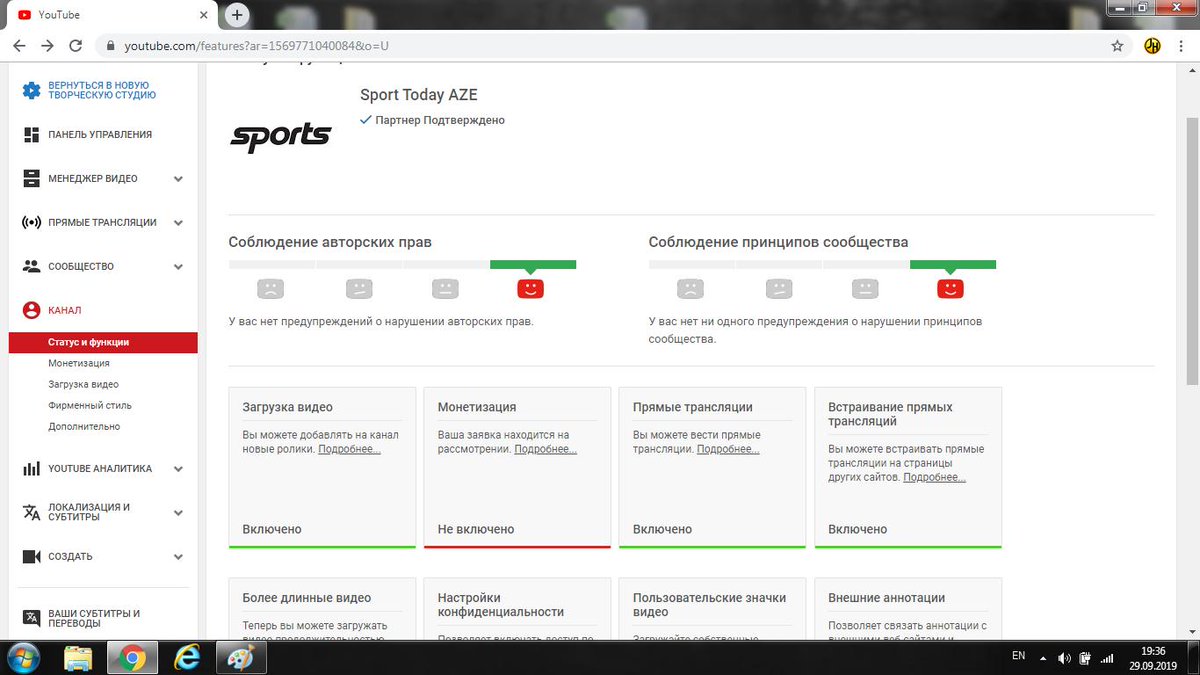
Task: Click the video manager icon beside Менеджер видео
Action: tap(31, 178)
